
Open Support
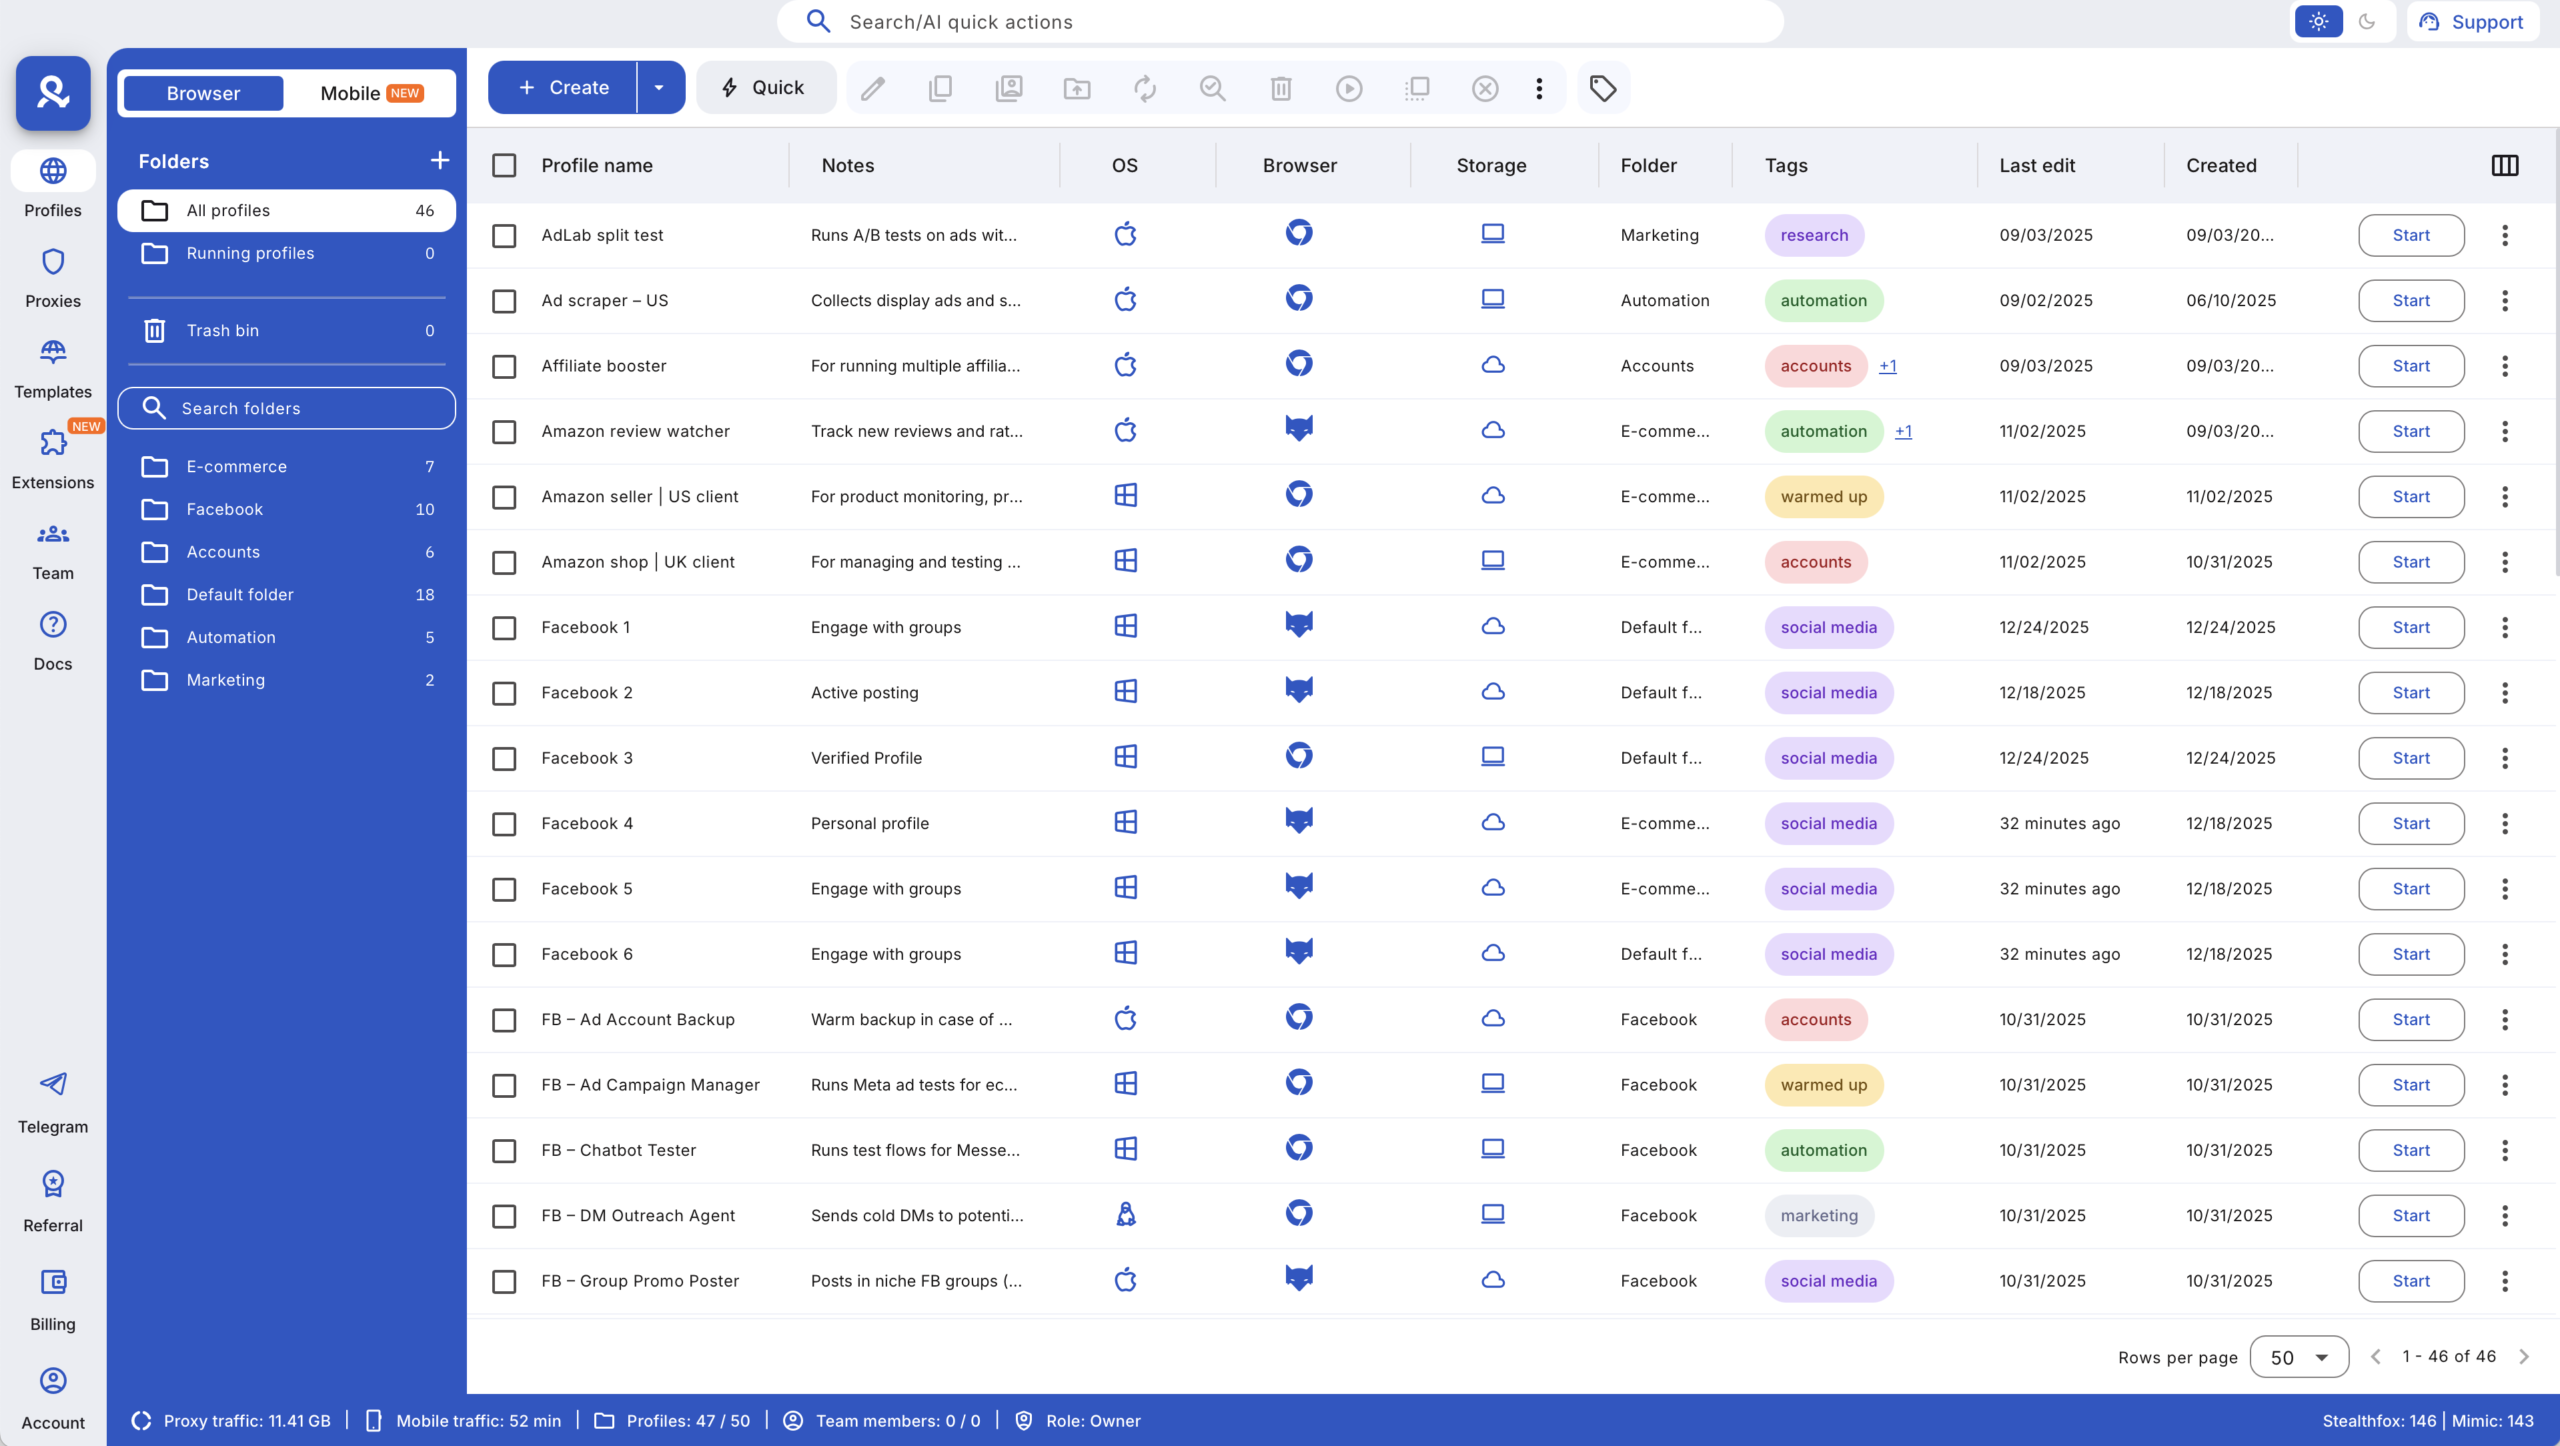coord(2474,21)
